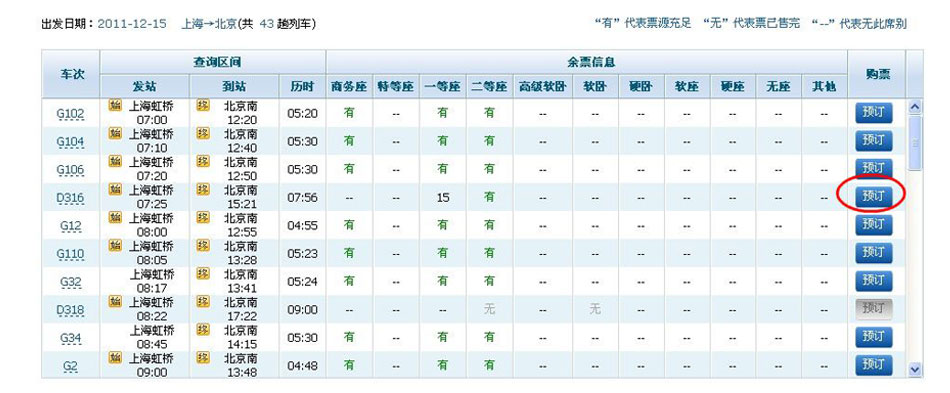Click the scrollbar up arrow
Image resolution: width=950 pixels, height=393 pixels.
coord(915,106)
